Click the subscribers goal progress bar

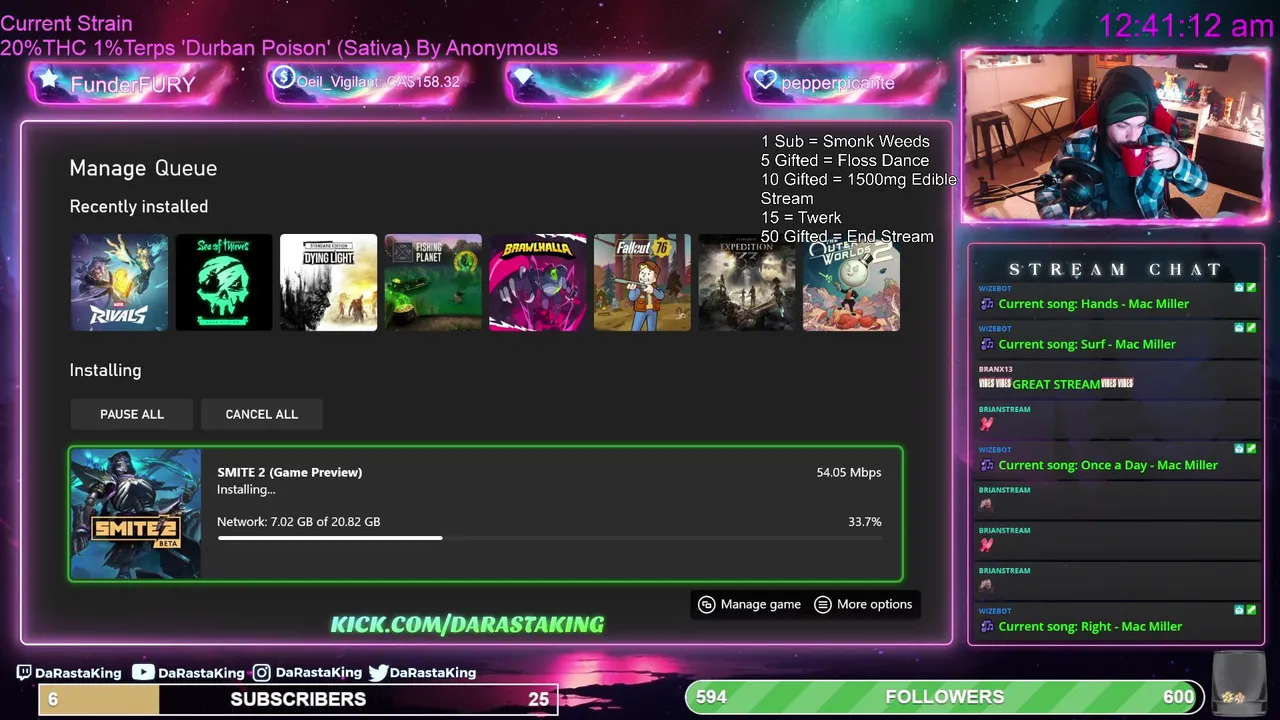(298, 699)
